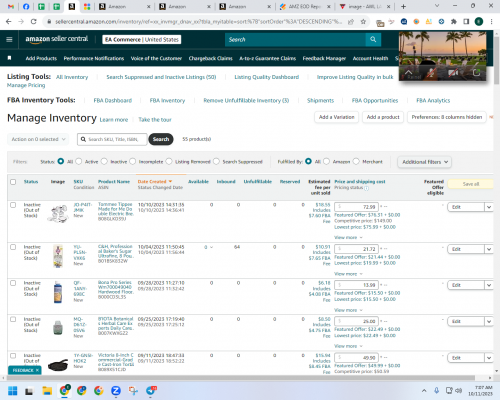Click the Add a product button
This screenshot has width=500, height=400.
pos(383,117)
